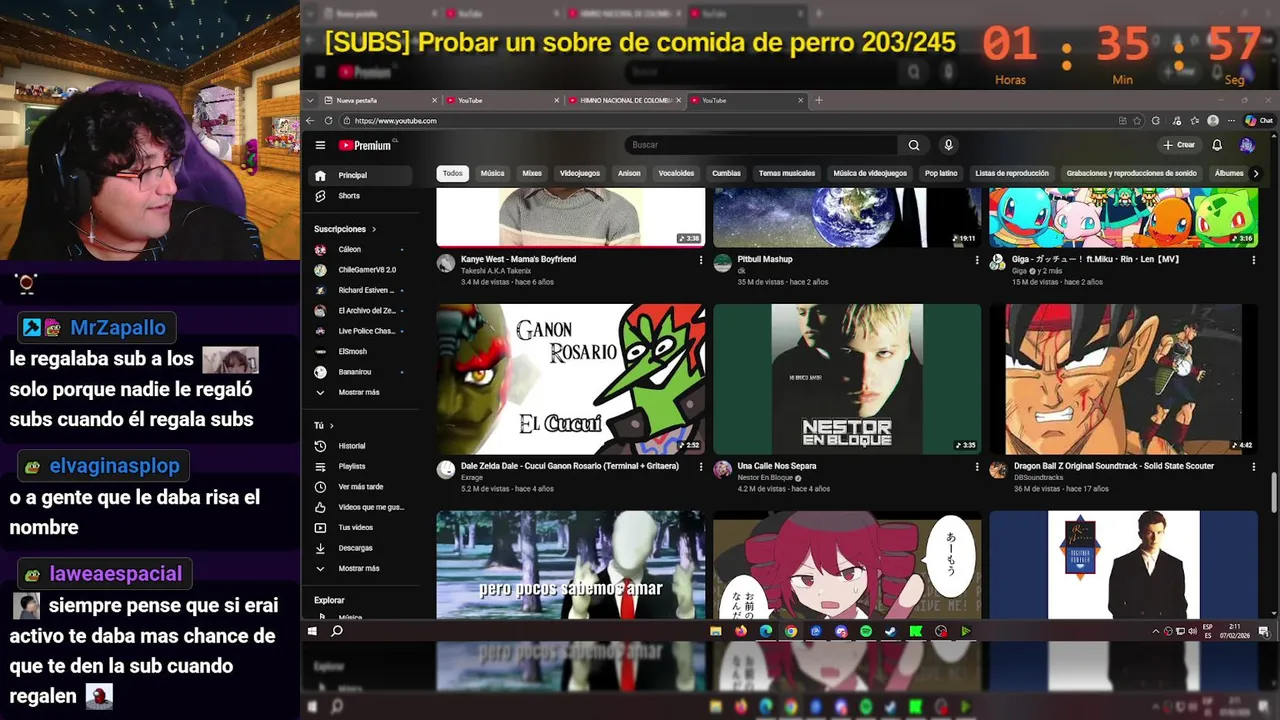Image resolution: width=1280 pixels, height=720 pixels.
Task: Open Kick app from the taskbar
Action: coord(916,631)
